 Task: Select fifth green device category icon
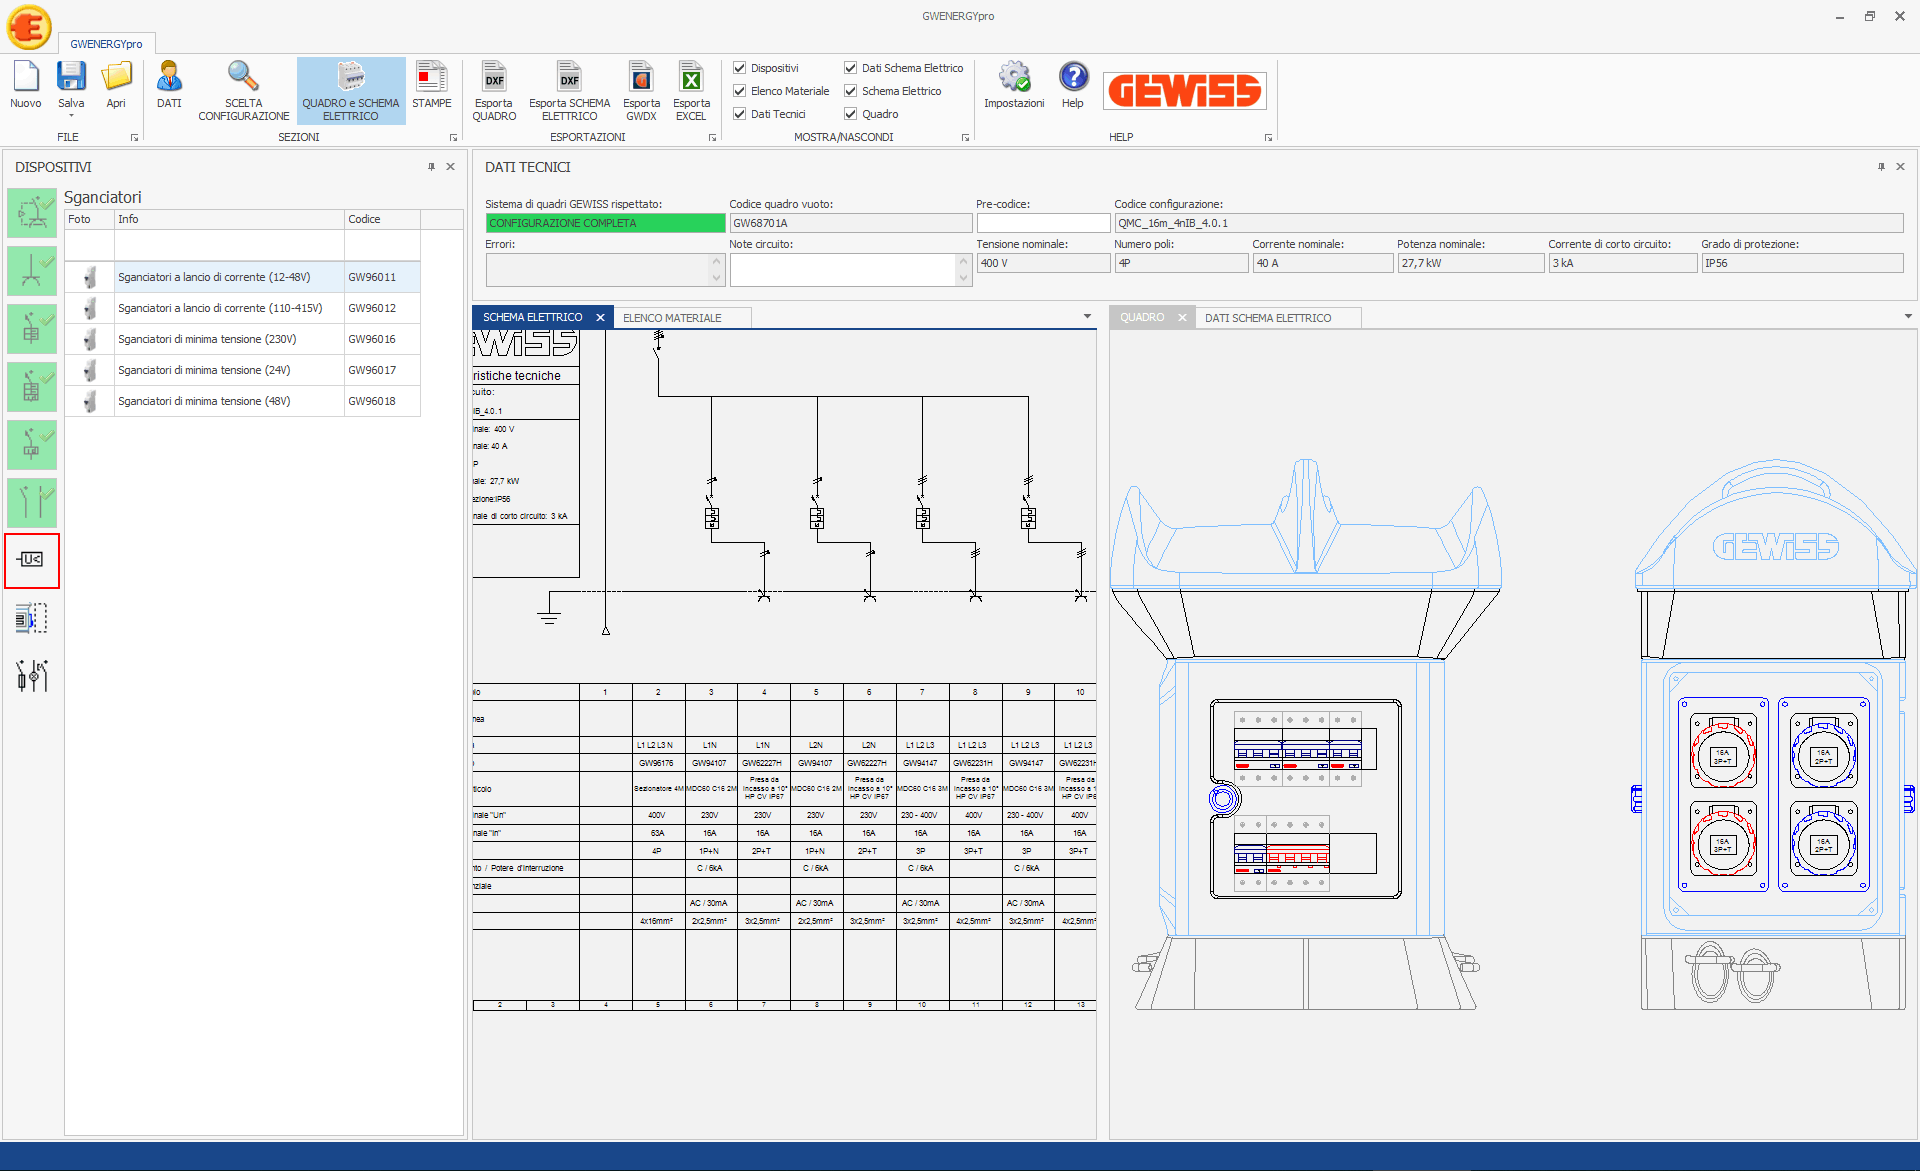tap(32, 445)
